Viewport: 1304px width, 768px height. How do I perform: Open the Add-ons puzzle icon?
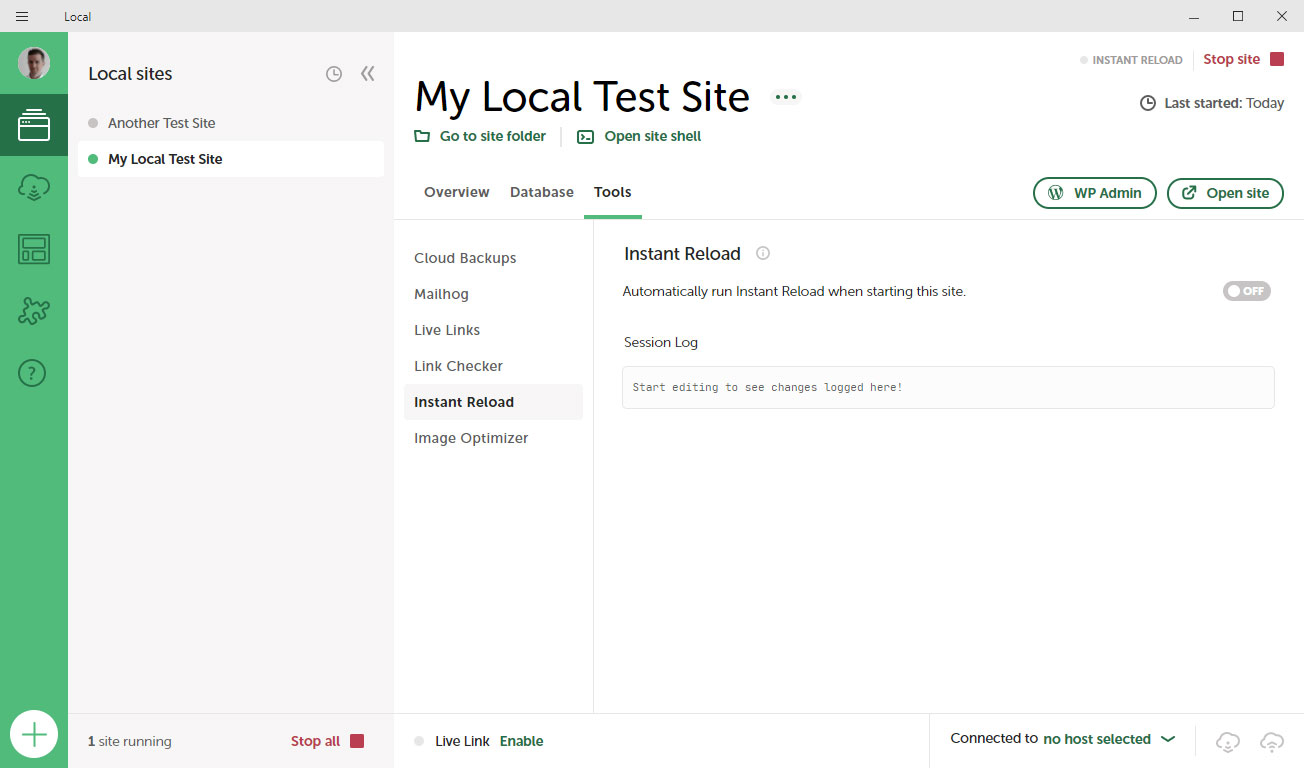[x=34, y=311]
